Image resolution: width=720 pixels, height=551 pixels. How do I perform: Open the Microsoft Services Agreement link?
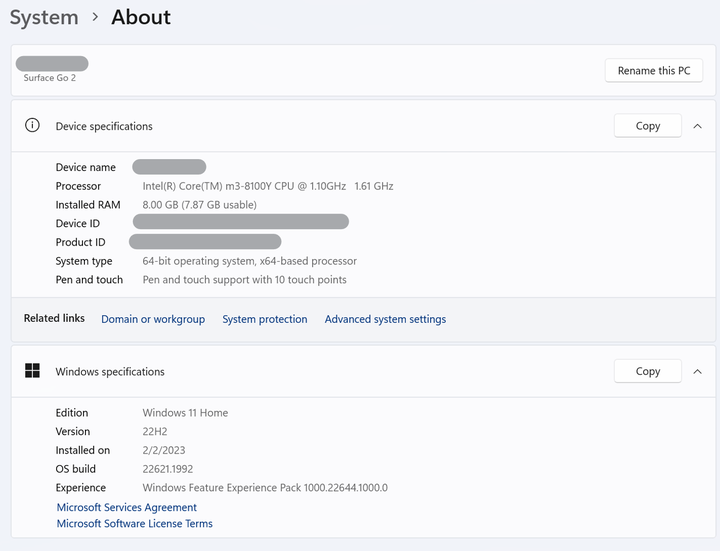(127, 507)
